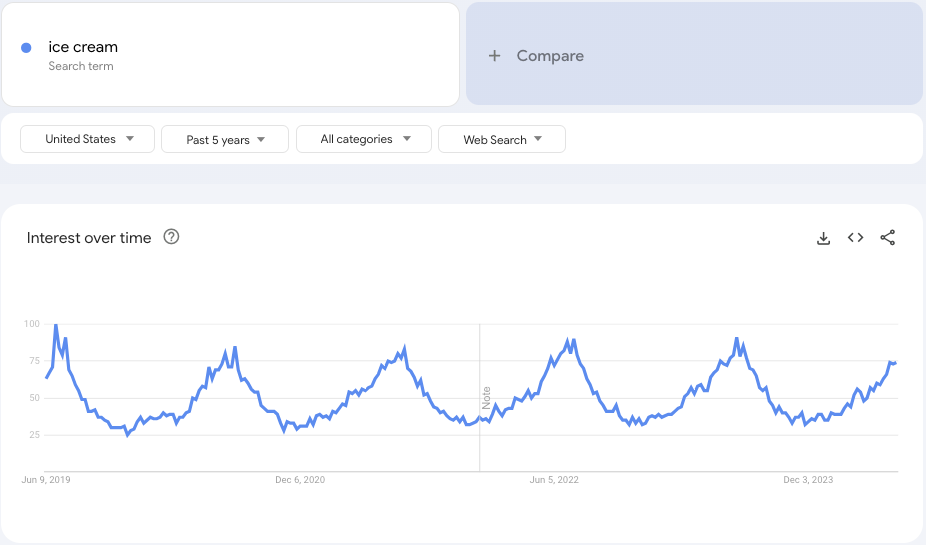This screenshot has height=545, width=926.
Task: Click the 100 peak on the trend line
Action: tap(56, 325)
